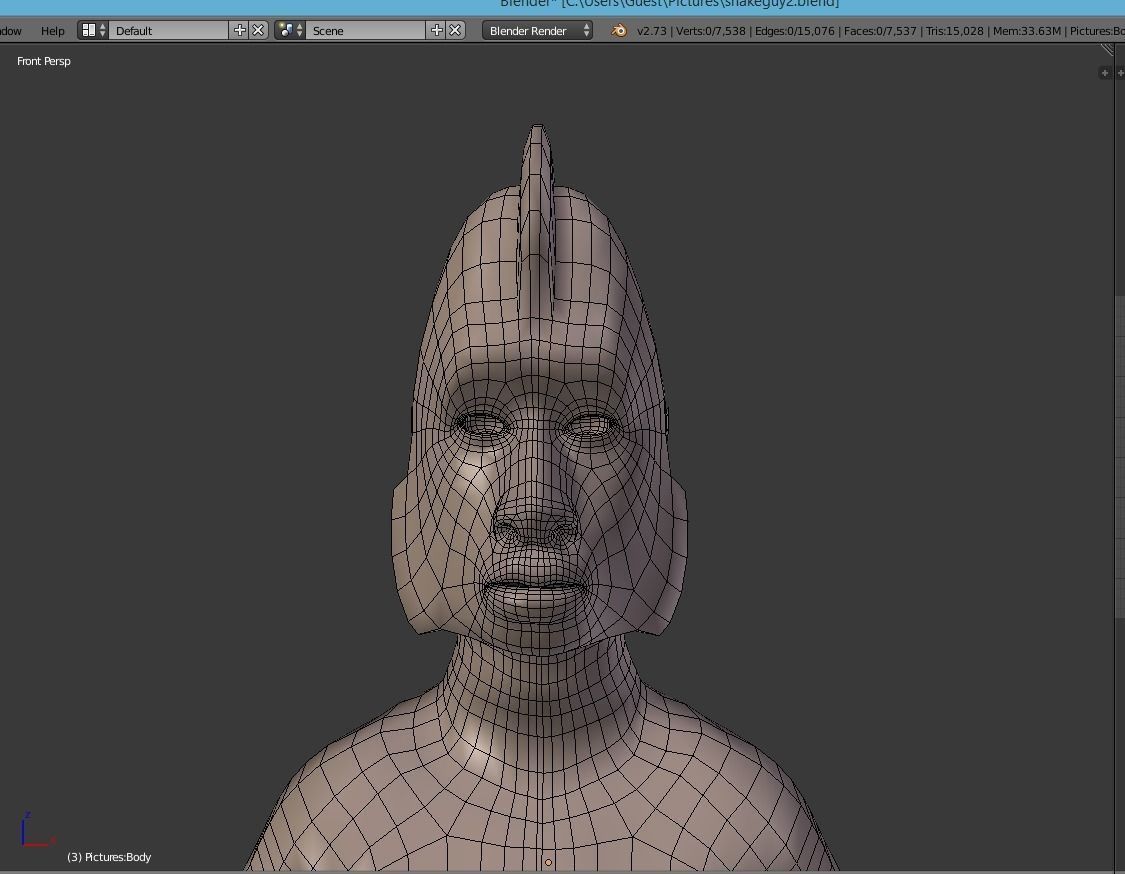Click the Scene name field
The width and height of the screenshot is (1125, 874).
[x=366, y=30]
